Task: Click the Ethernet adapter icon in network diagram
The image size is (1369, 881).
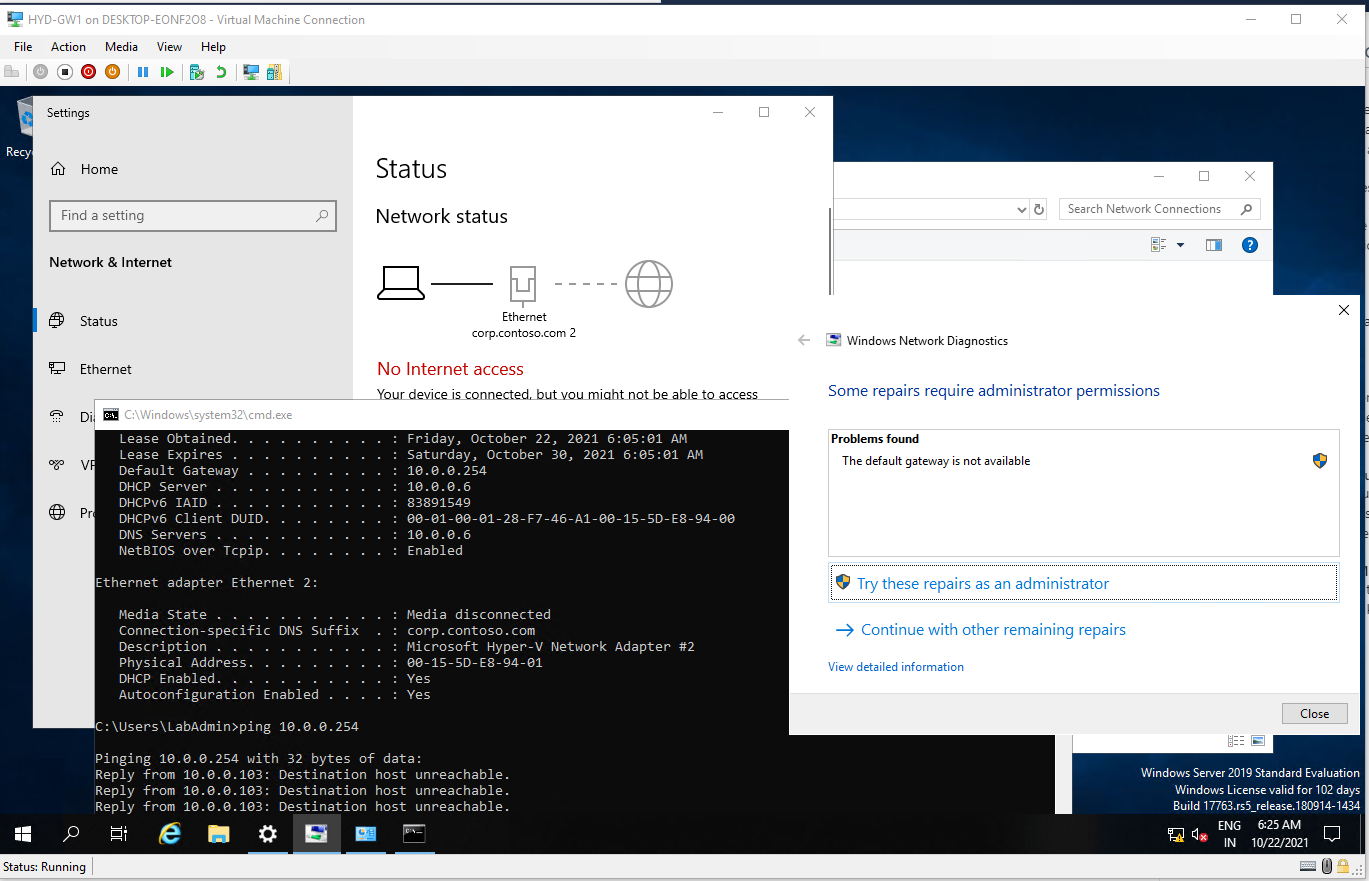Action: [524, 285]
